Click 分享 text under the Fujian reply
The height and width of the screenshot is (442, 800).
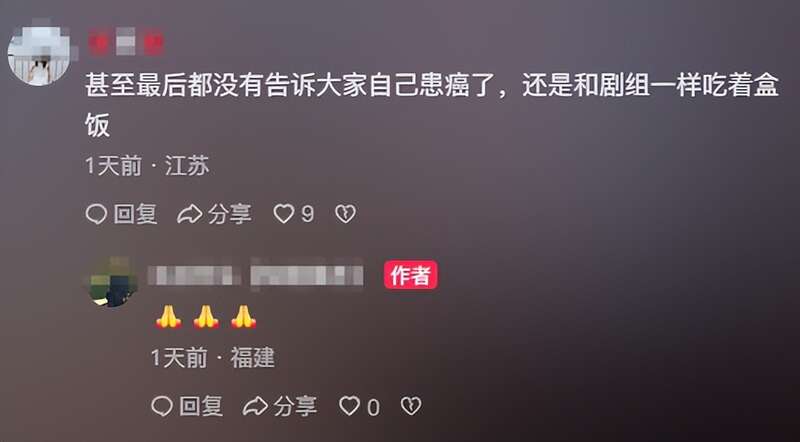click(x=295, y=406)
